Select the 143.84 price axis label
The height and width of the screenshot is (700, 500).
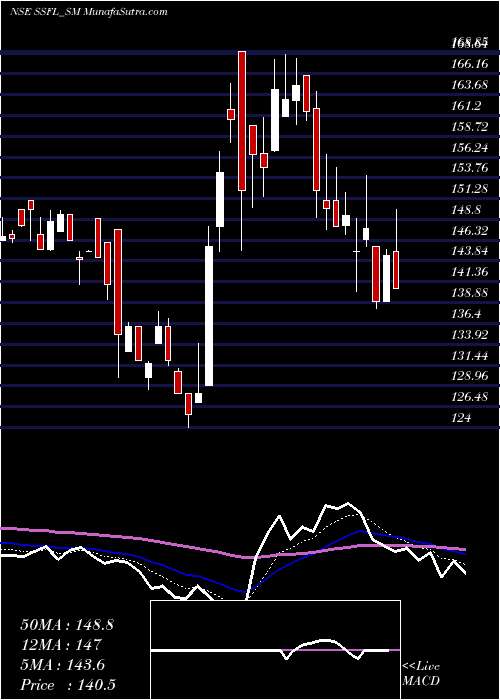tap(469, 251)
